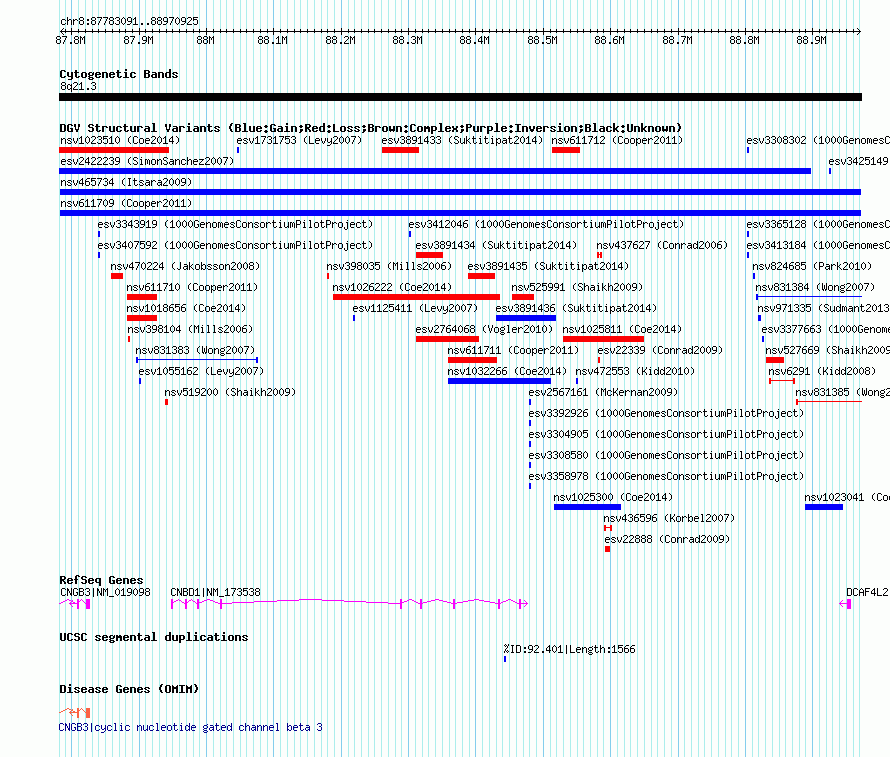Viewport: 890px width, 757px height.
Task: Click the nsv824685 (Park2010) label
Action: tap(812, 266)
